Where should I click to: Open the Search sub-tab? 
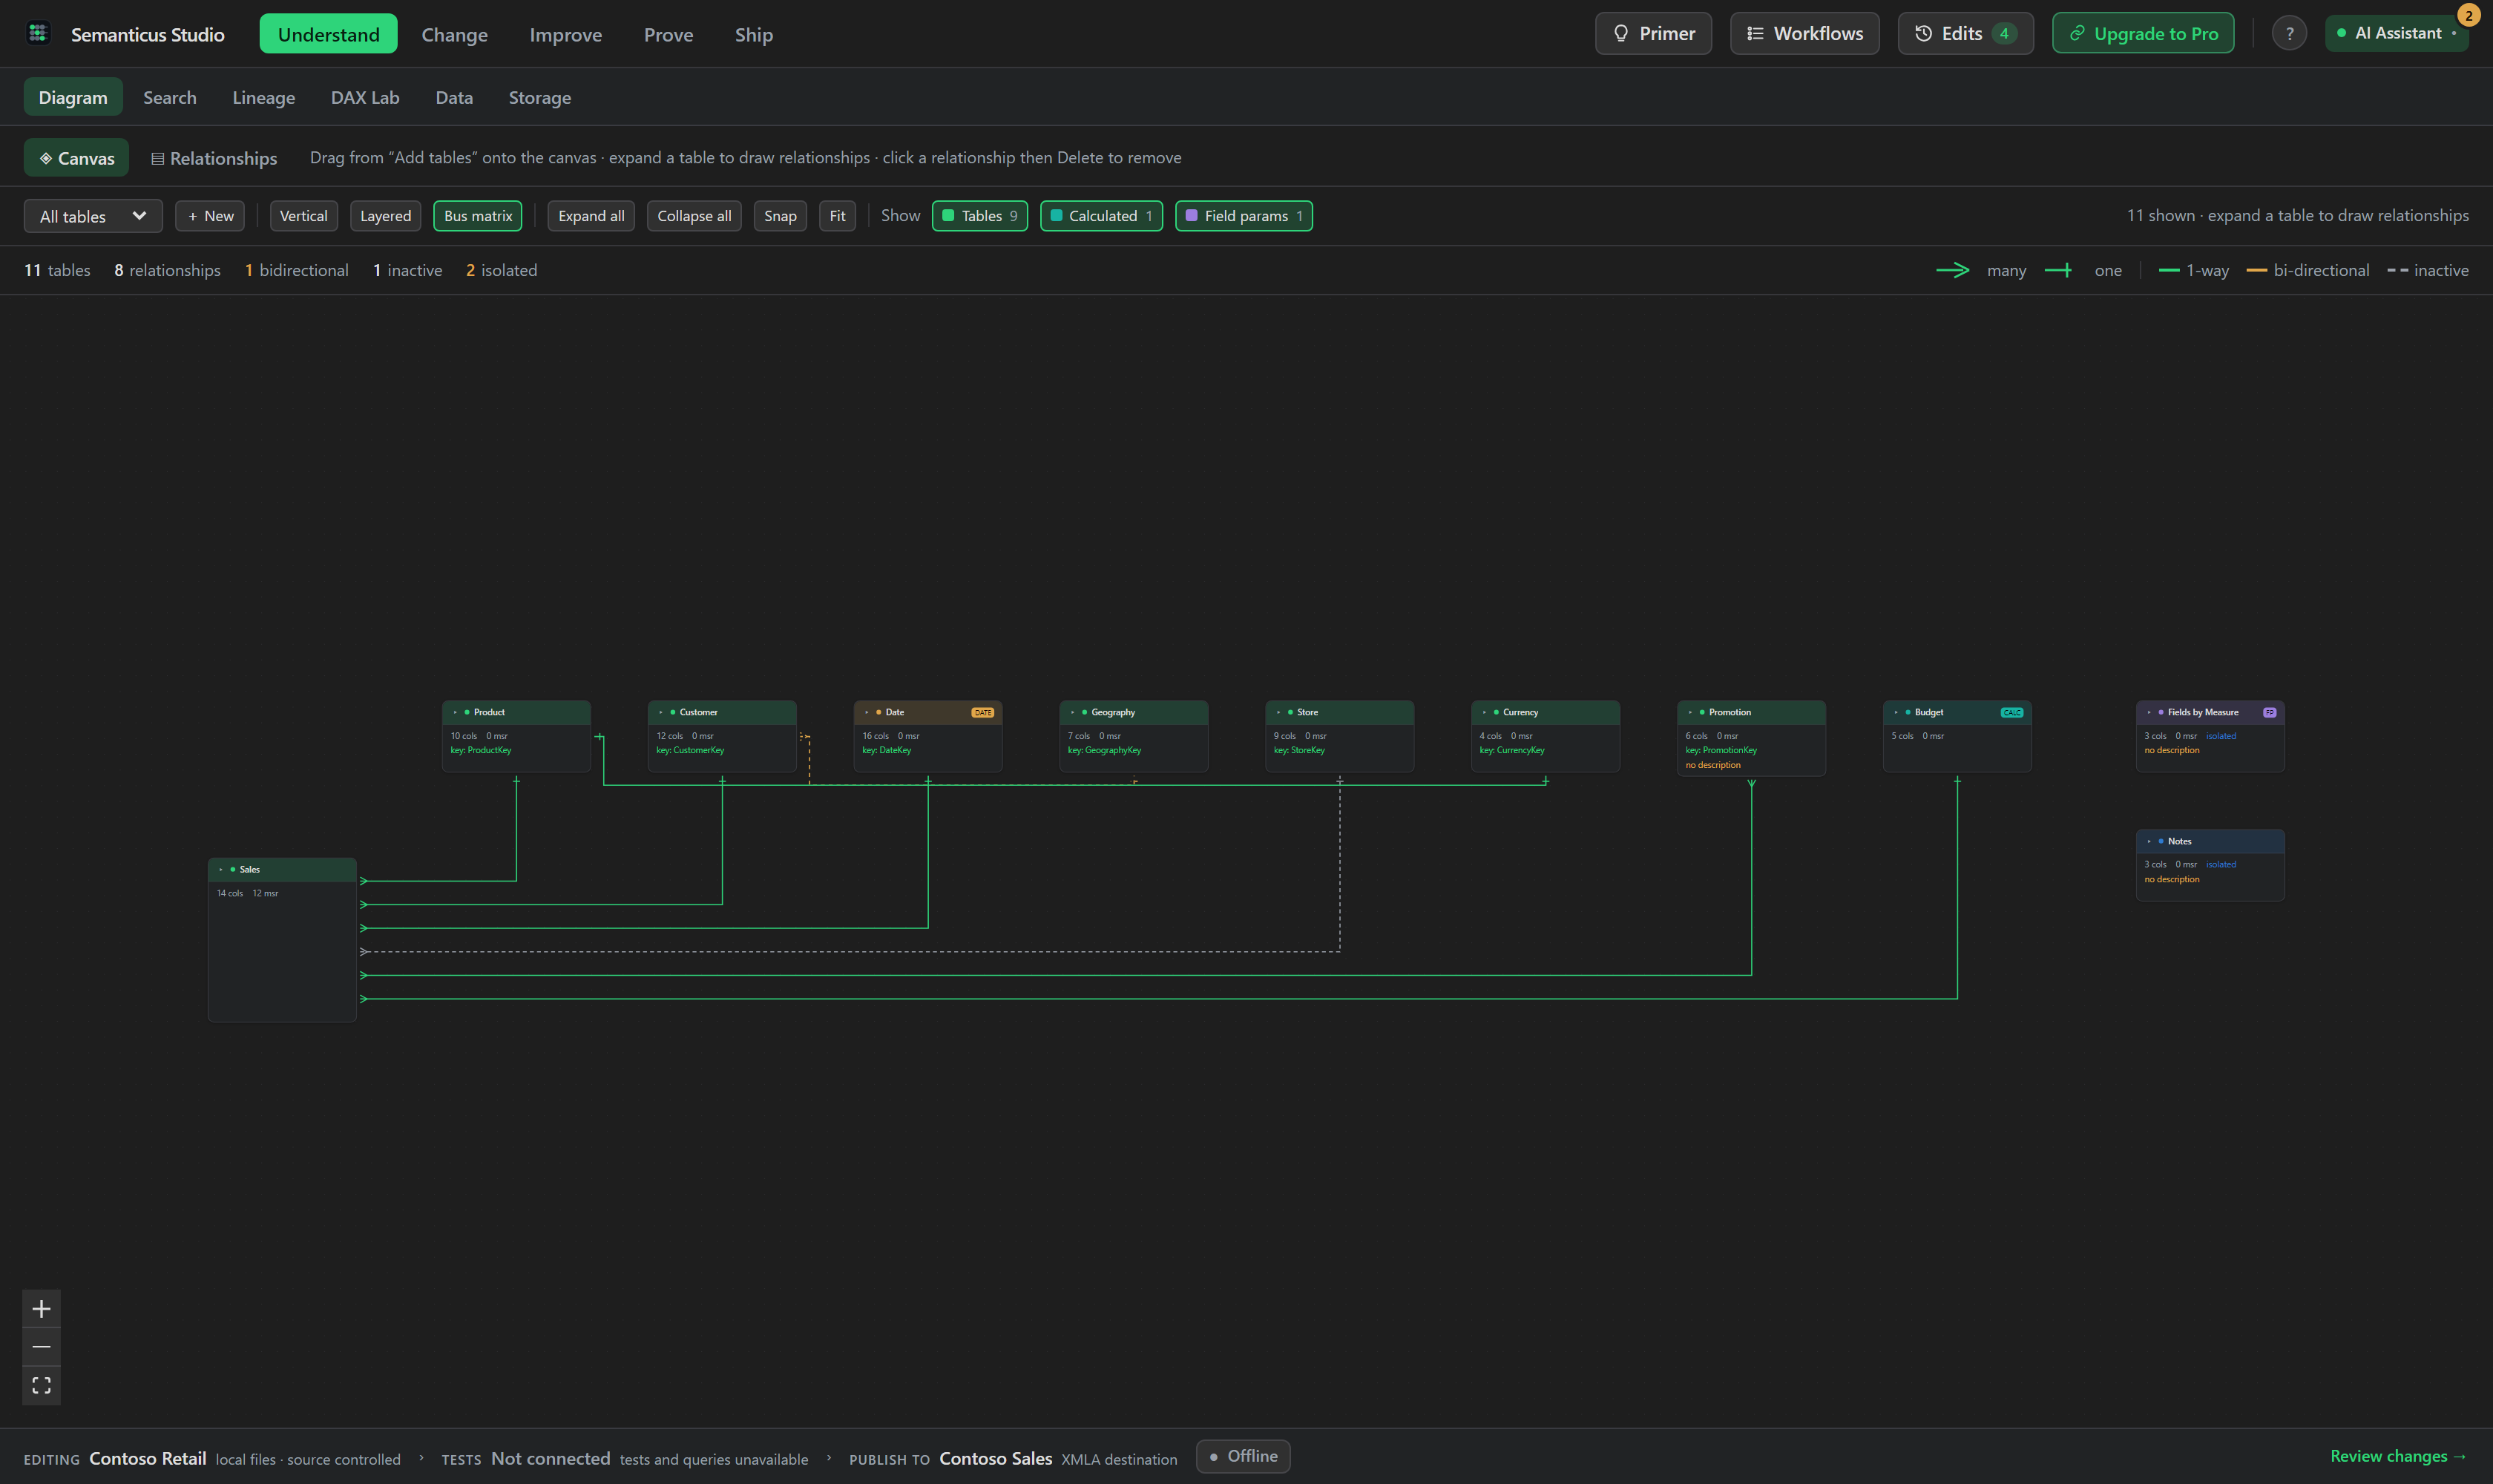point(170,98)
